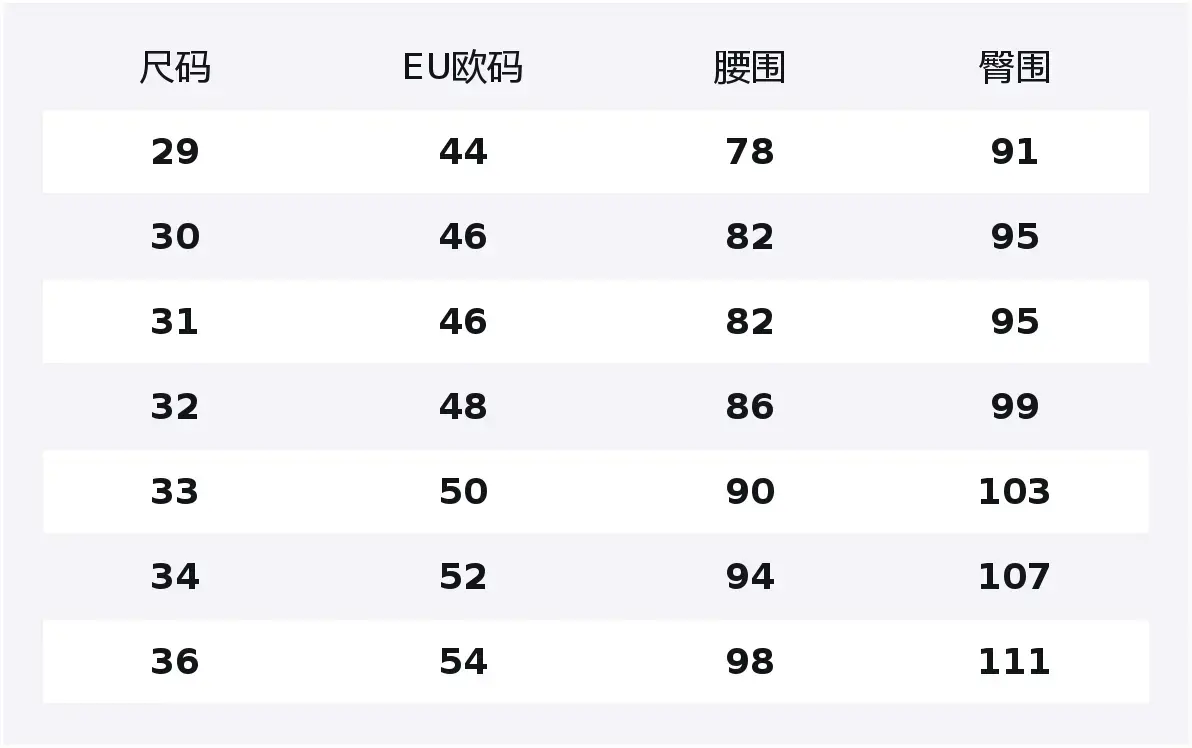Click EU size 54 cell
1192x748 pixels.
463,662
